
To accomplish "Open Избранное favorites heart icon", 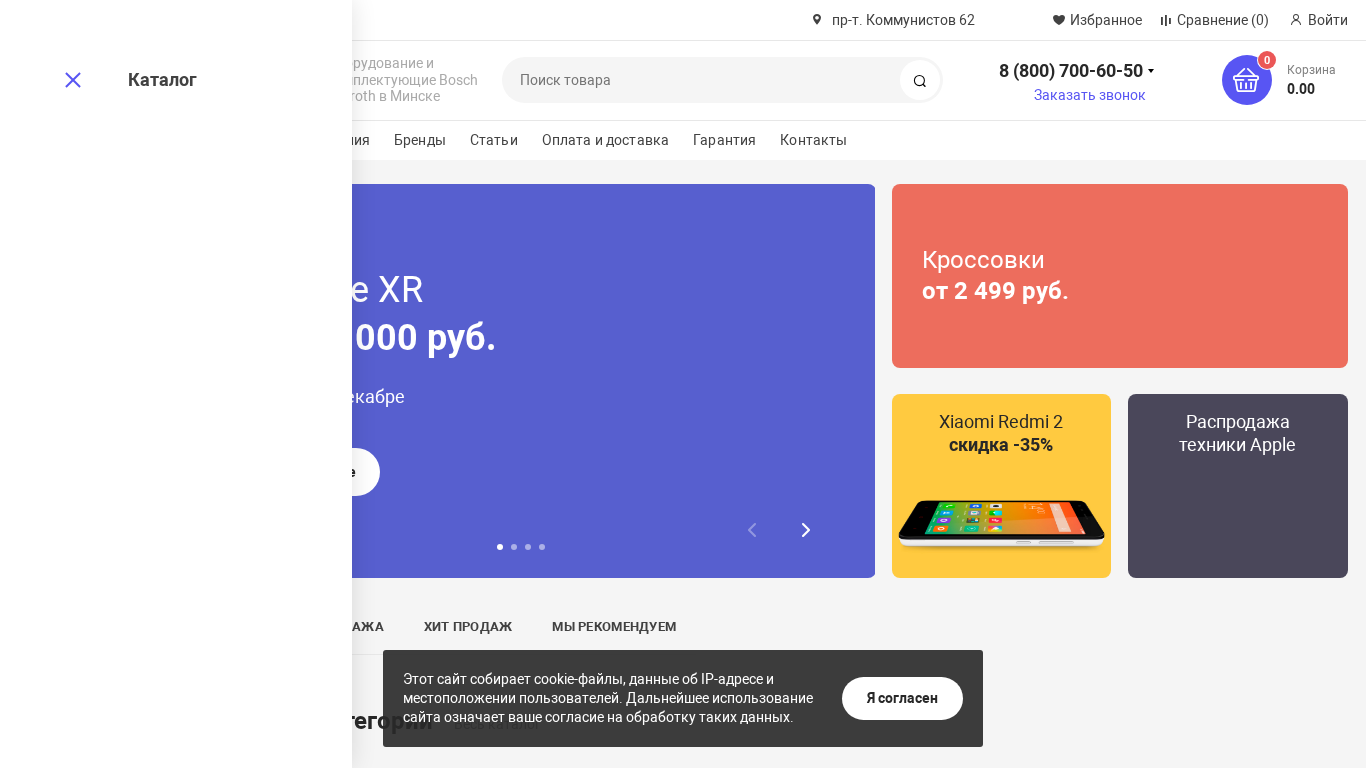I will [1059, 20].
